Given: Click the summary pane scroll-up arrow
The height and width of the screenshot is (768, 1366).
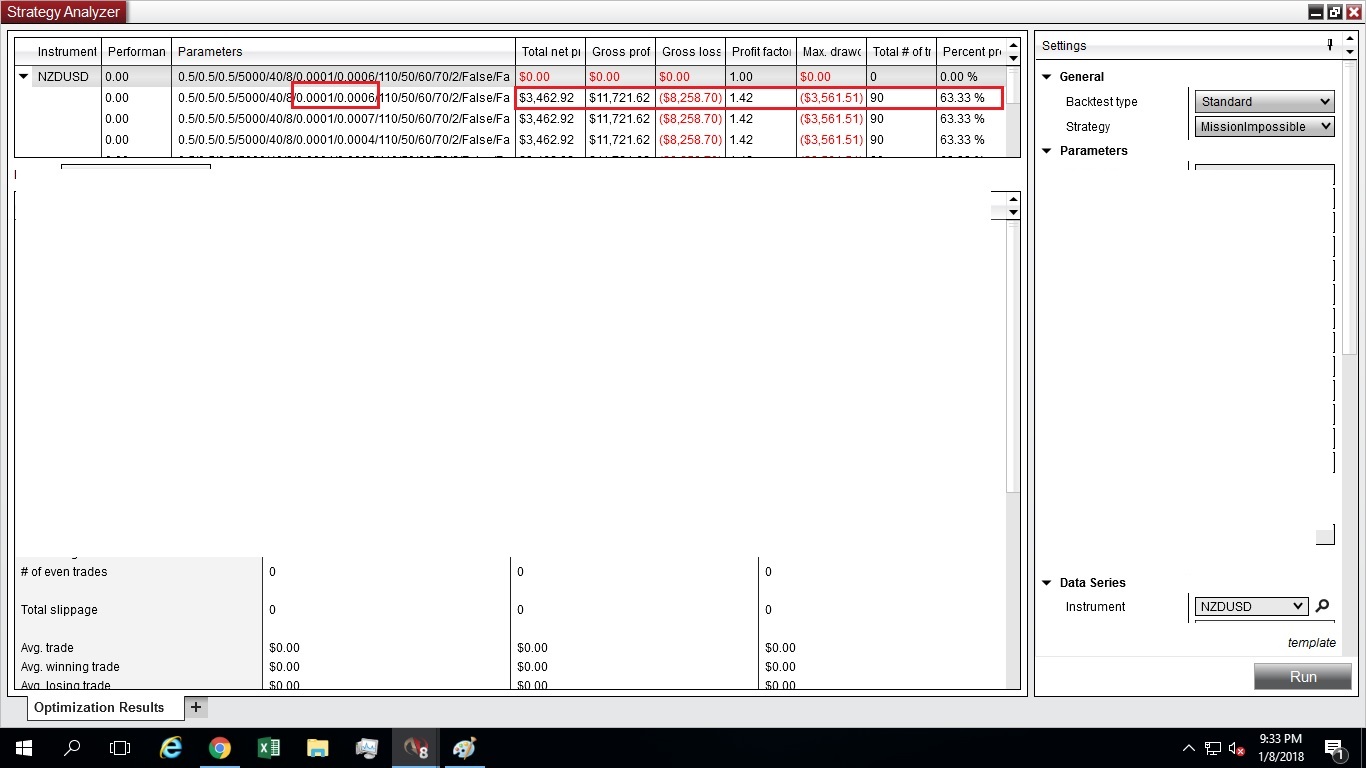Looking at the screenshot, I should click(1013, 199).
